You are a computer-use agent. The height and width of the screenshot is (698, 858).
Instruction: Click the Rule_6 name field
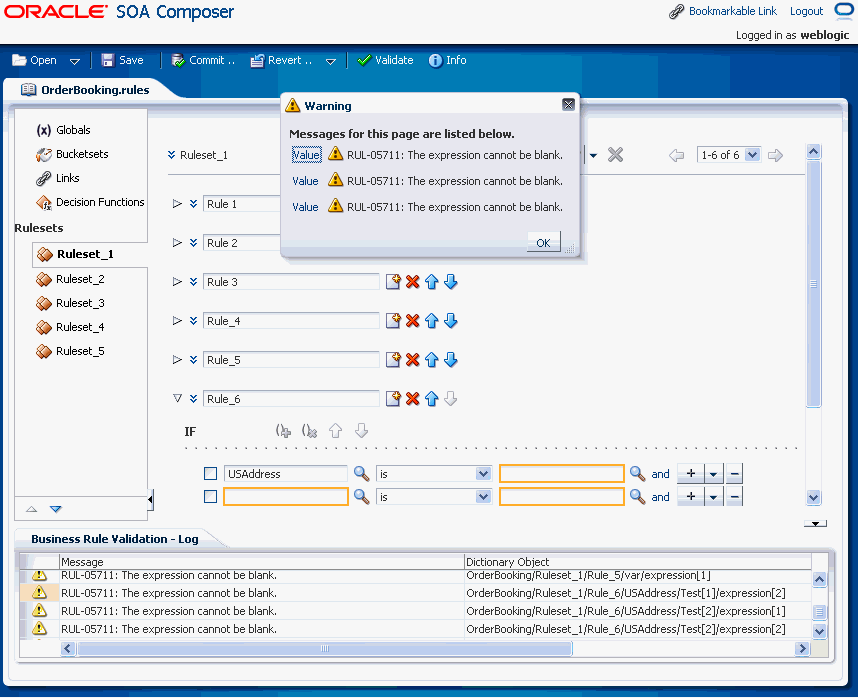[291, 399]
